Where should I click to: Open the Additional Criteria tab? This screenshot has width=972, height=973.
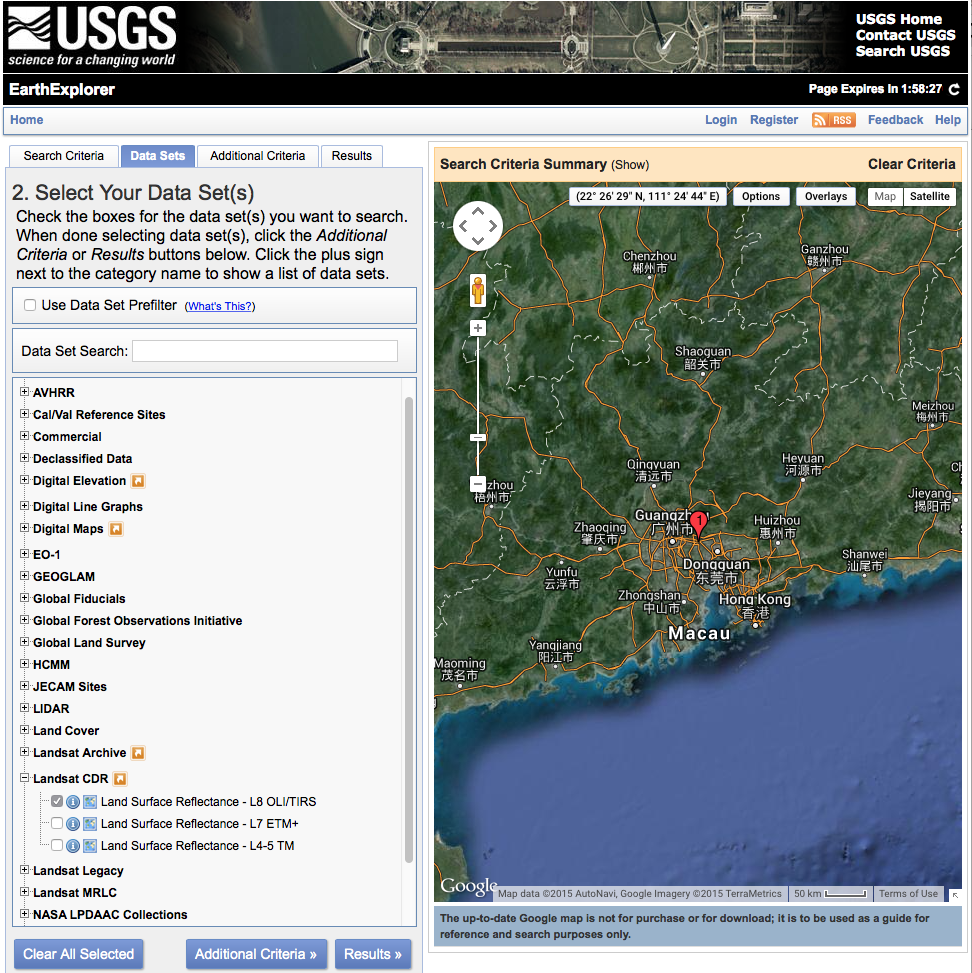pyautogui.click(x=258, y=156)
